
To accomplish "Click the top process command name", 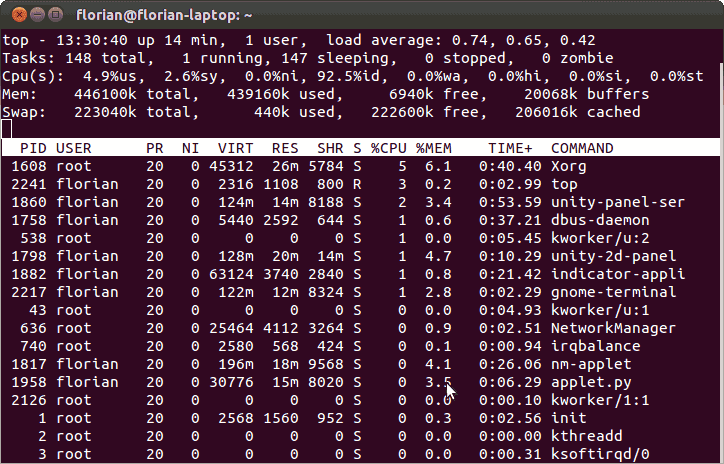I will (x=564, y=185).
